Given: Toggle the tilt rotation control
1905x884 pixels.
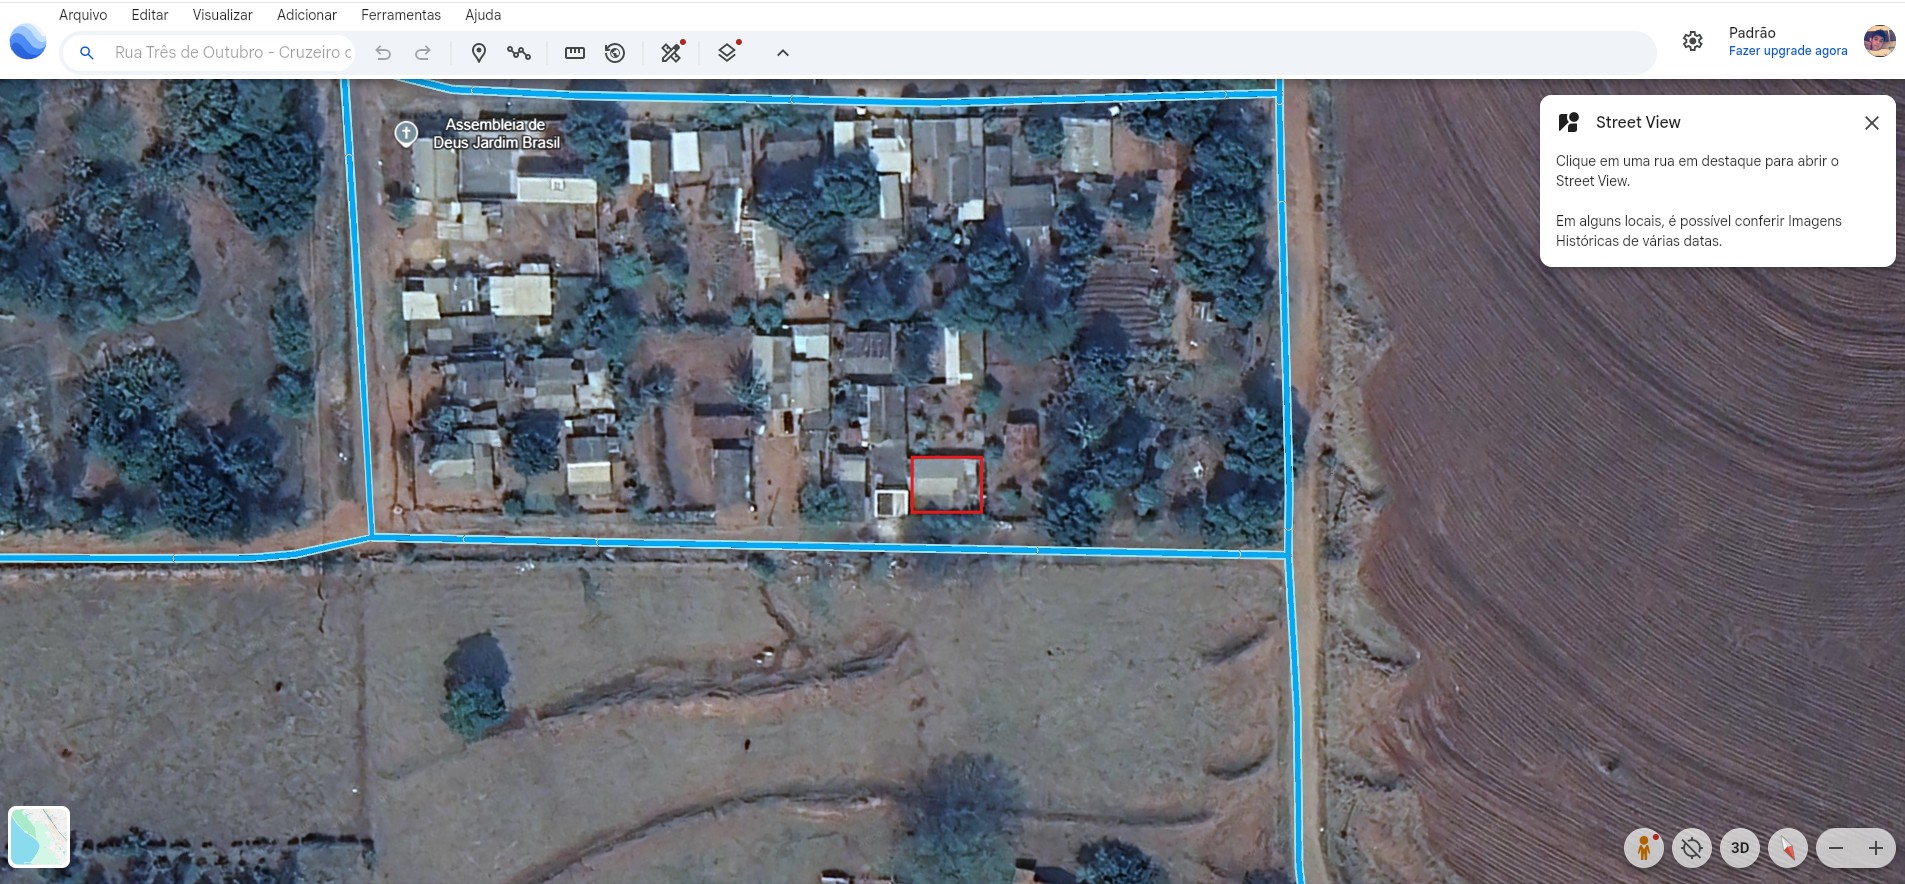Looking at the screenshot, I should (x=1692, y=848).
